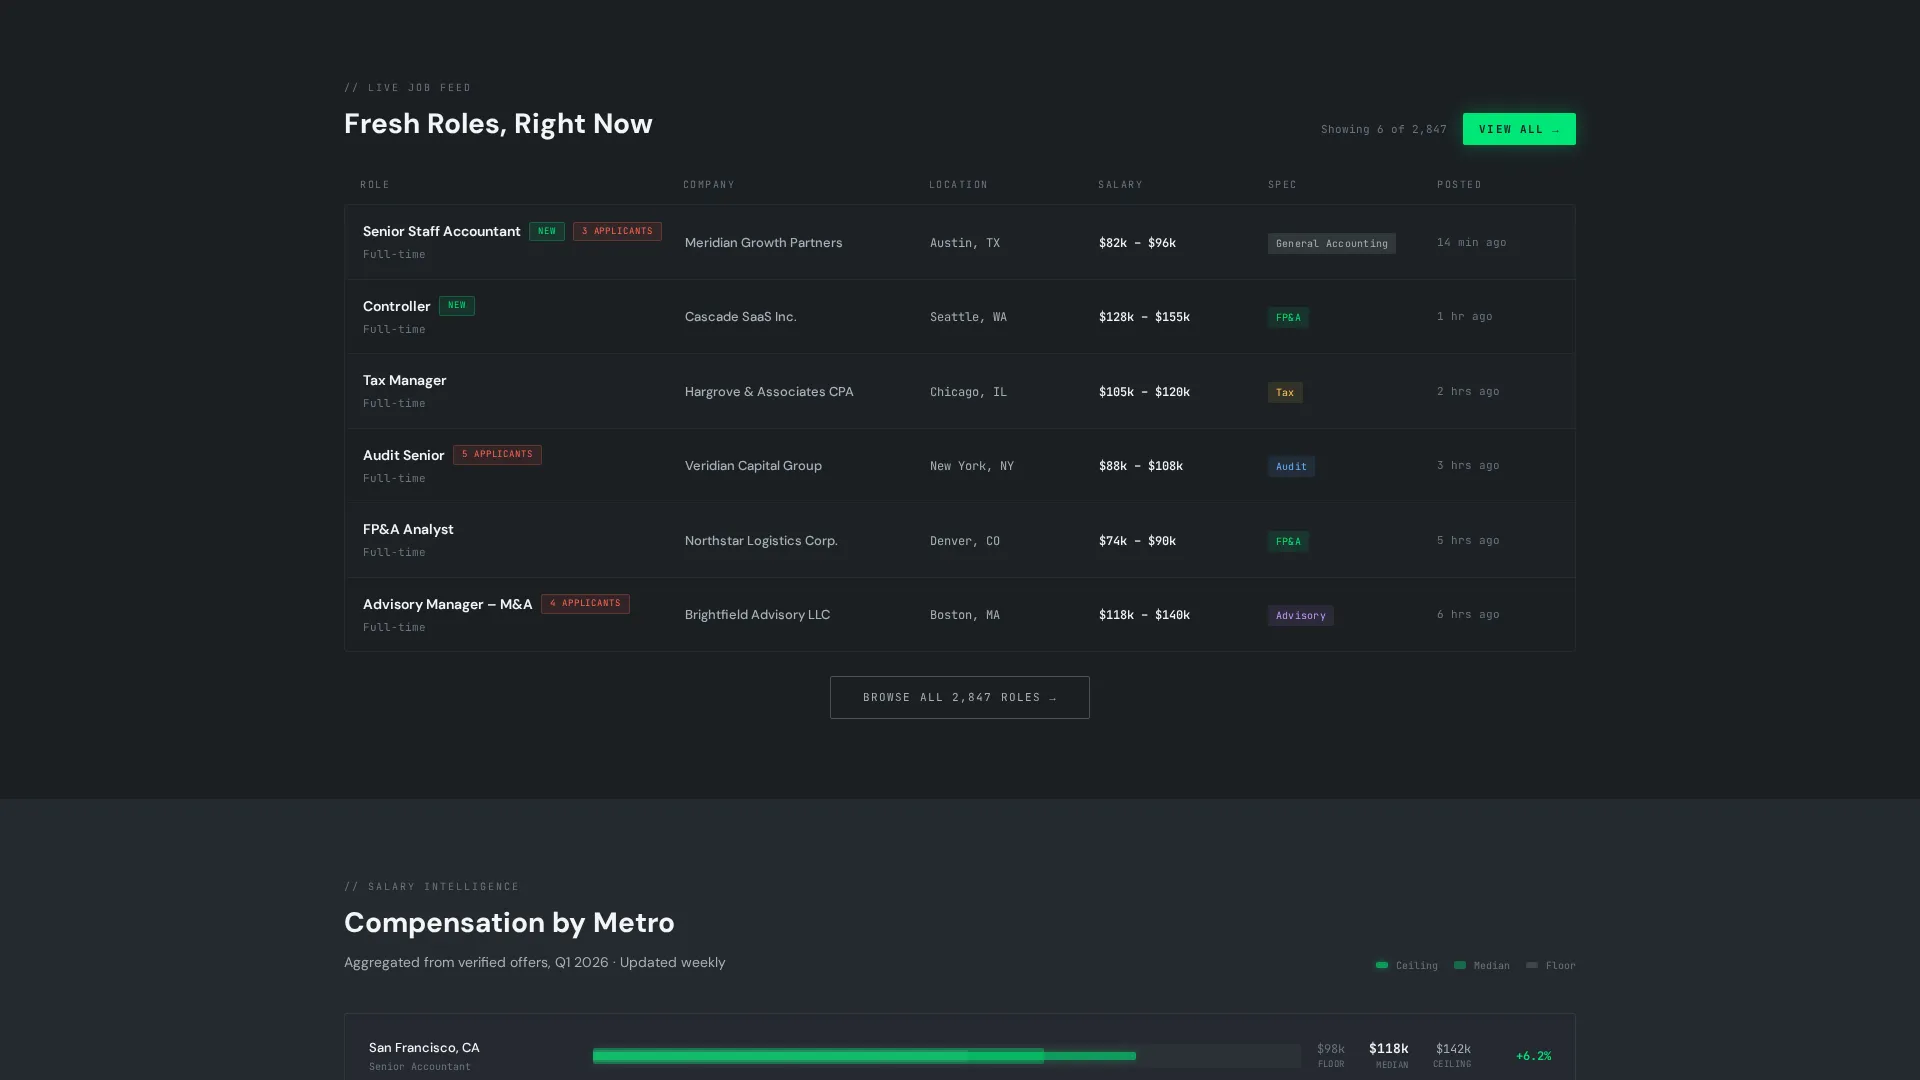Click the $82k – $96k salary
The height and width of the screenshot is (1080, 1920).
click(x=1137, y=242)
